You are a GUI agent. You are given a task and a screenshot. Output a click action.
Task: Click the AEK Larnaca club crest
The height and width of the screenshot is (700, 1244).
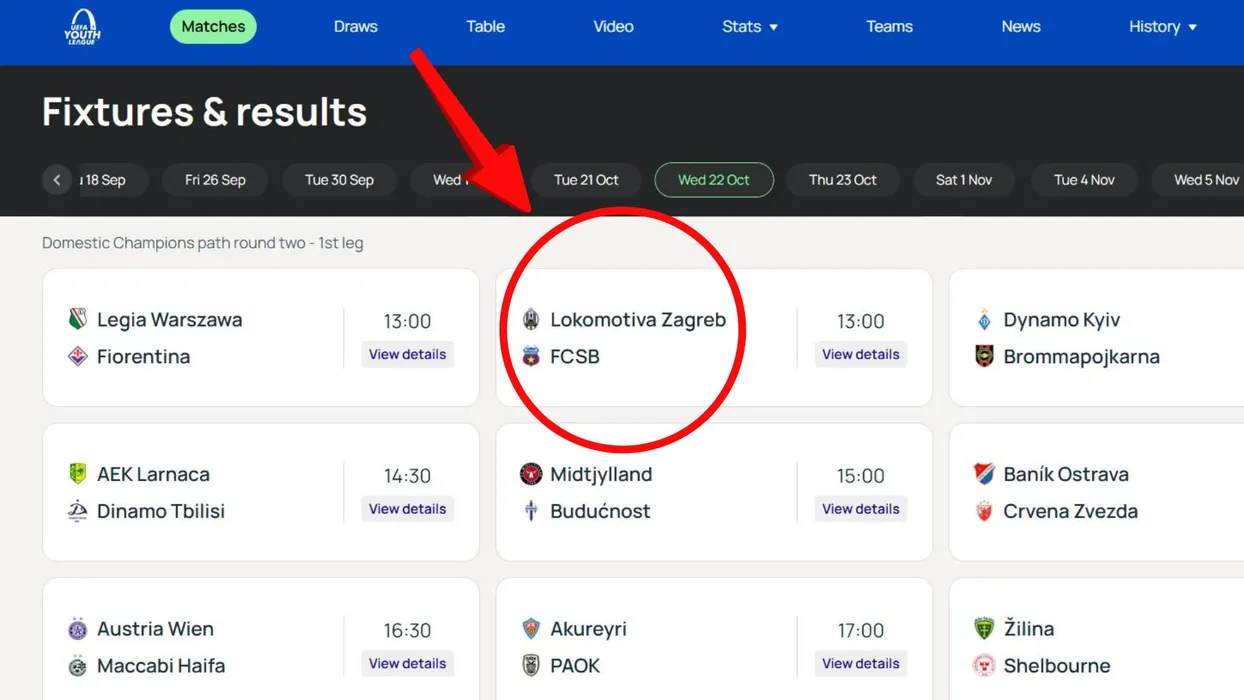pyautogui.click(x=77, y=474)
